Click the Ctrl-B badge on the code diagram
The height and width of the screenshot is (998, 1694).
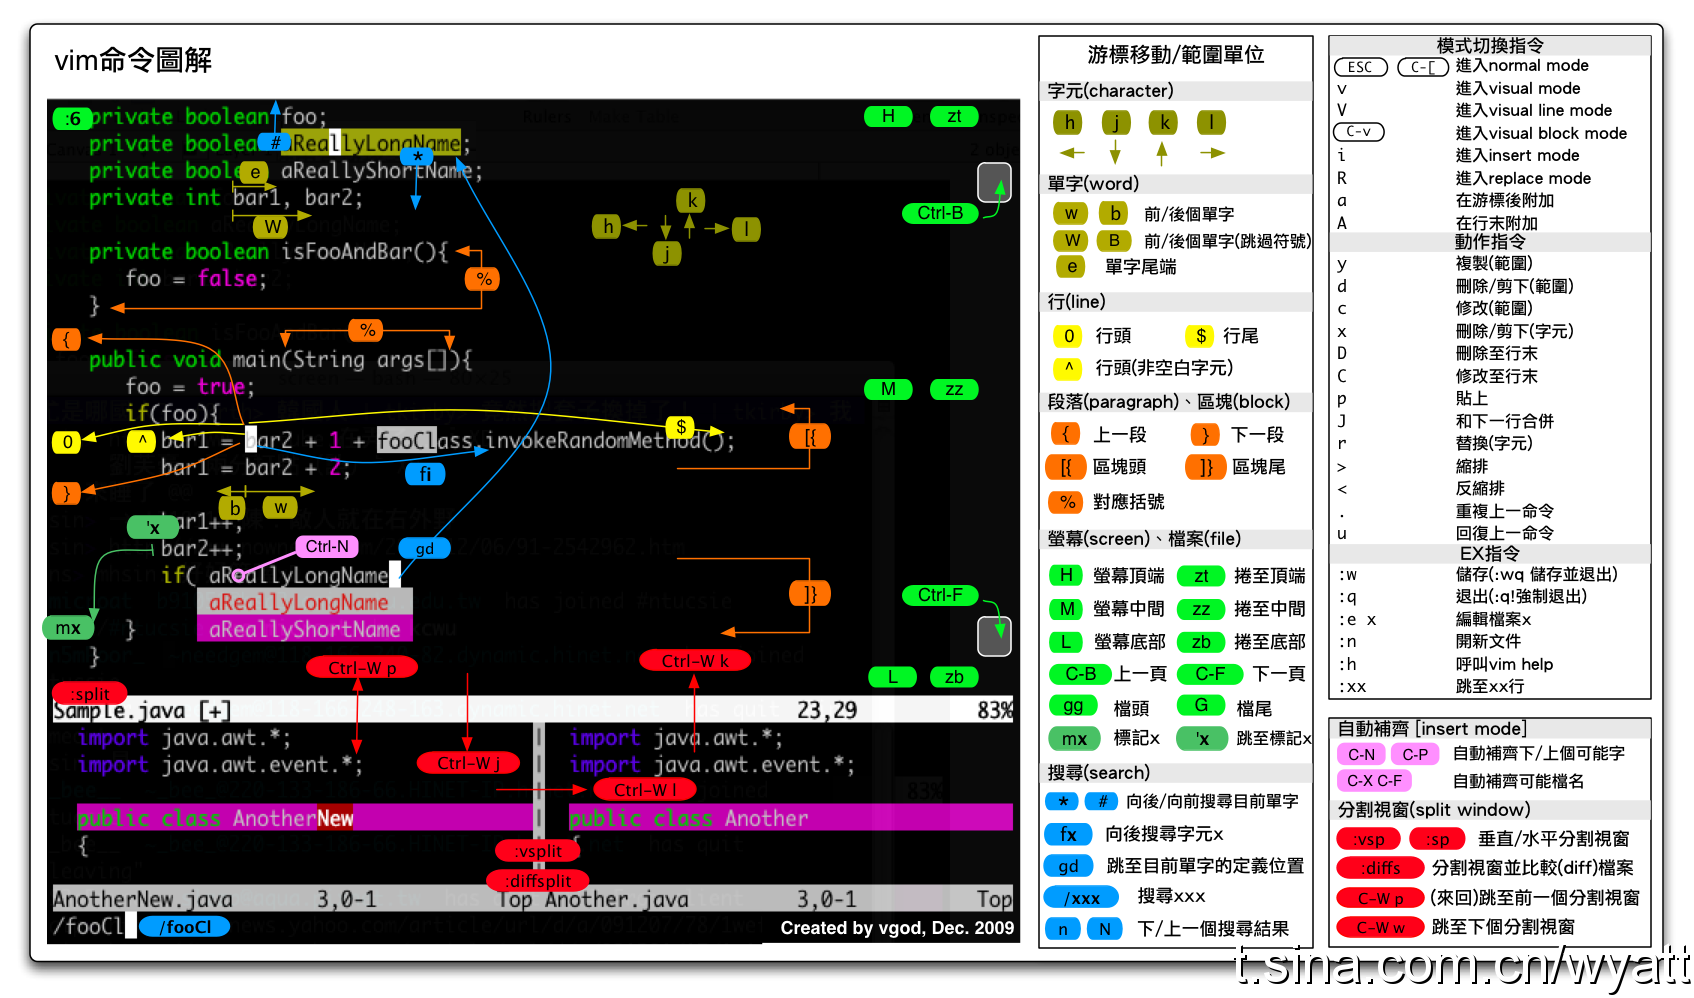coord(940,213)
